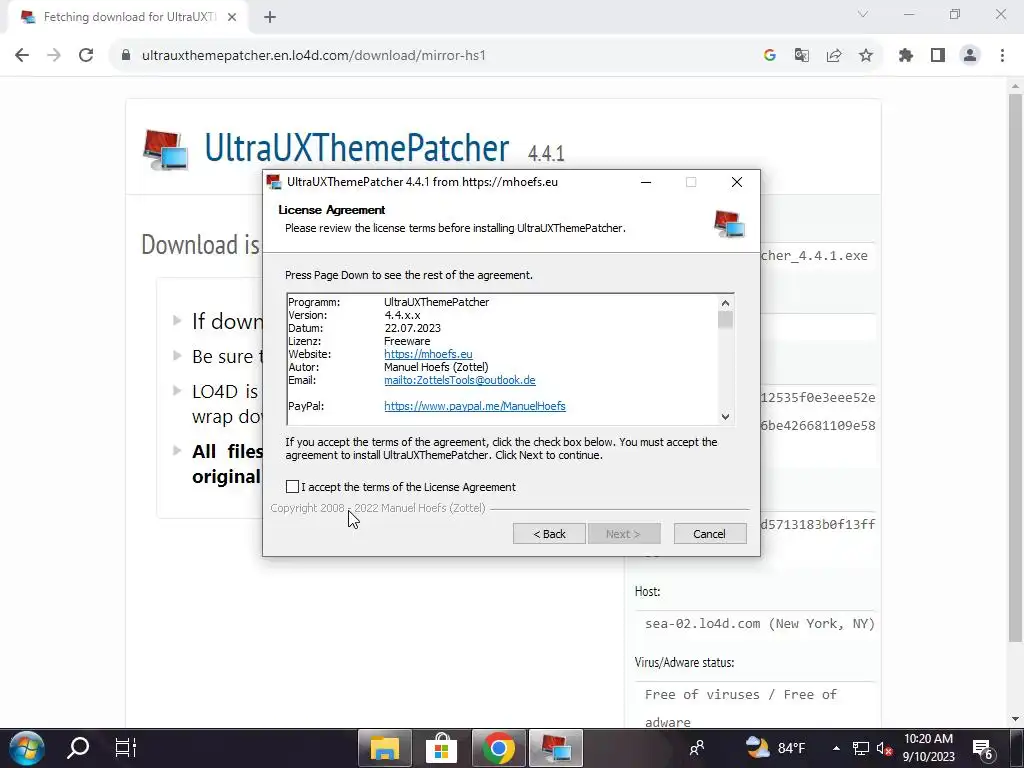The height and width of the screenshot is (768, 1024).
Task: Click the Google icon in address bar
Action: click(x=769, y=56)
